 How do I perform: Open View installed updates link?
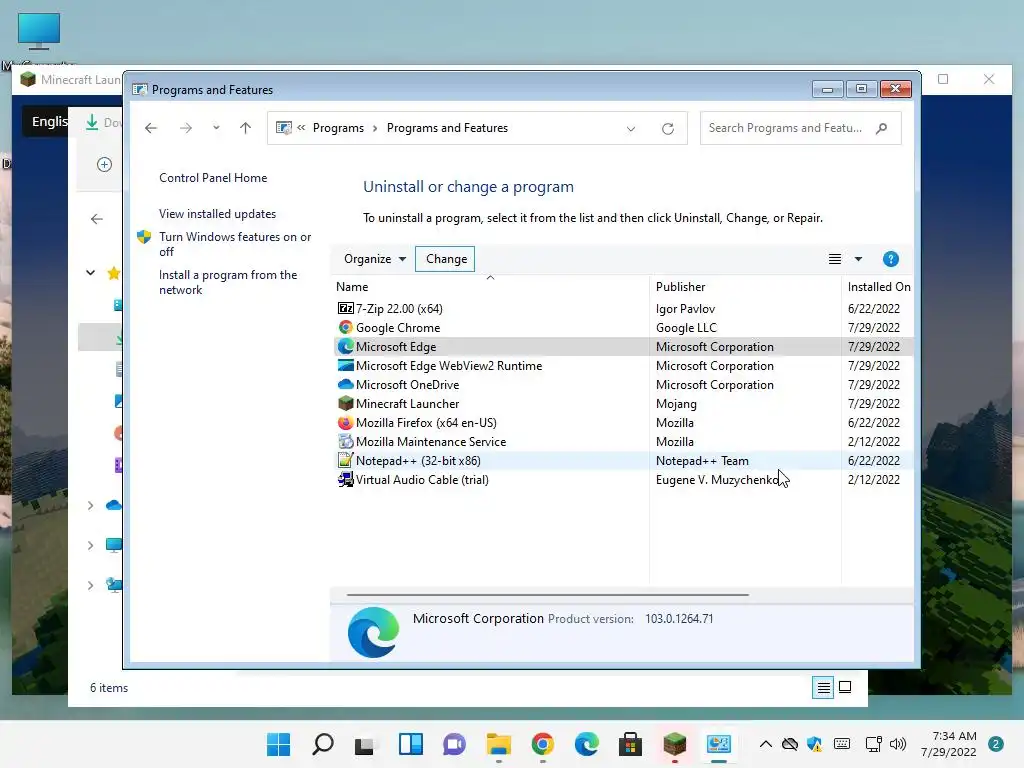pyautogui.click(x=217, y=214)
